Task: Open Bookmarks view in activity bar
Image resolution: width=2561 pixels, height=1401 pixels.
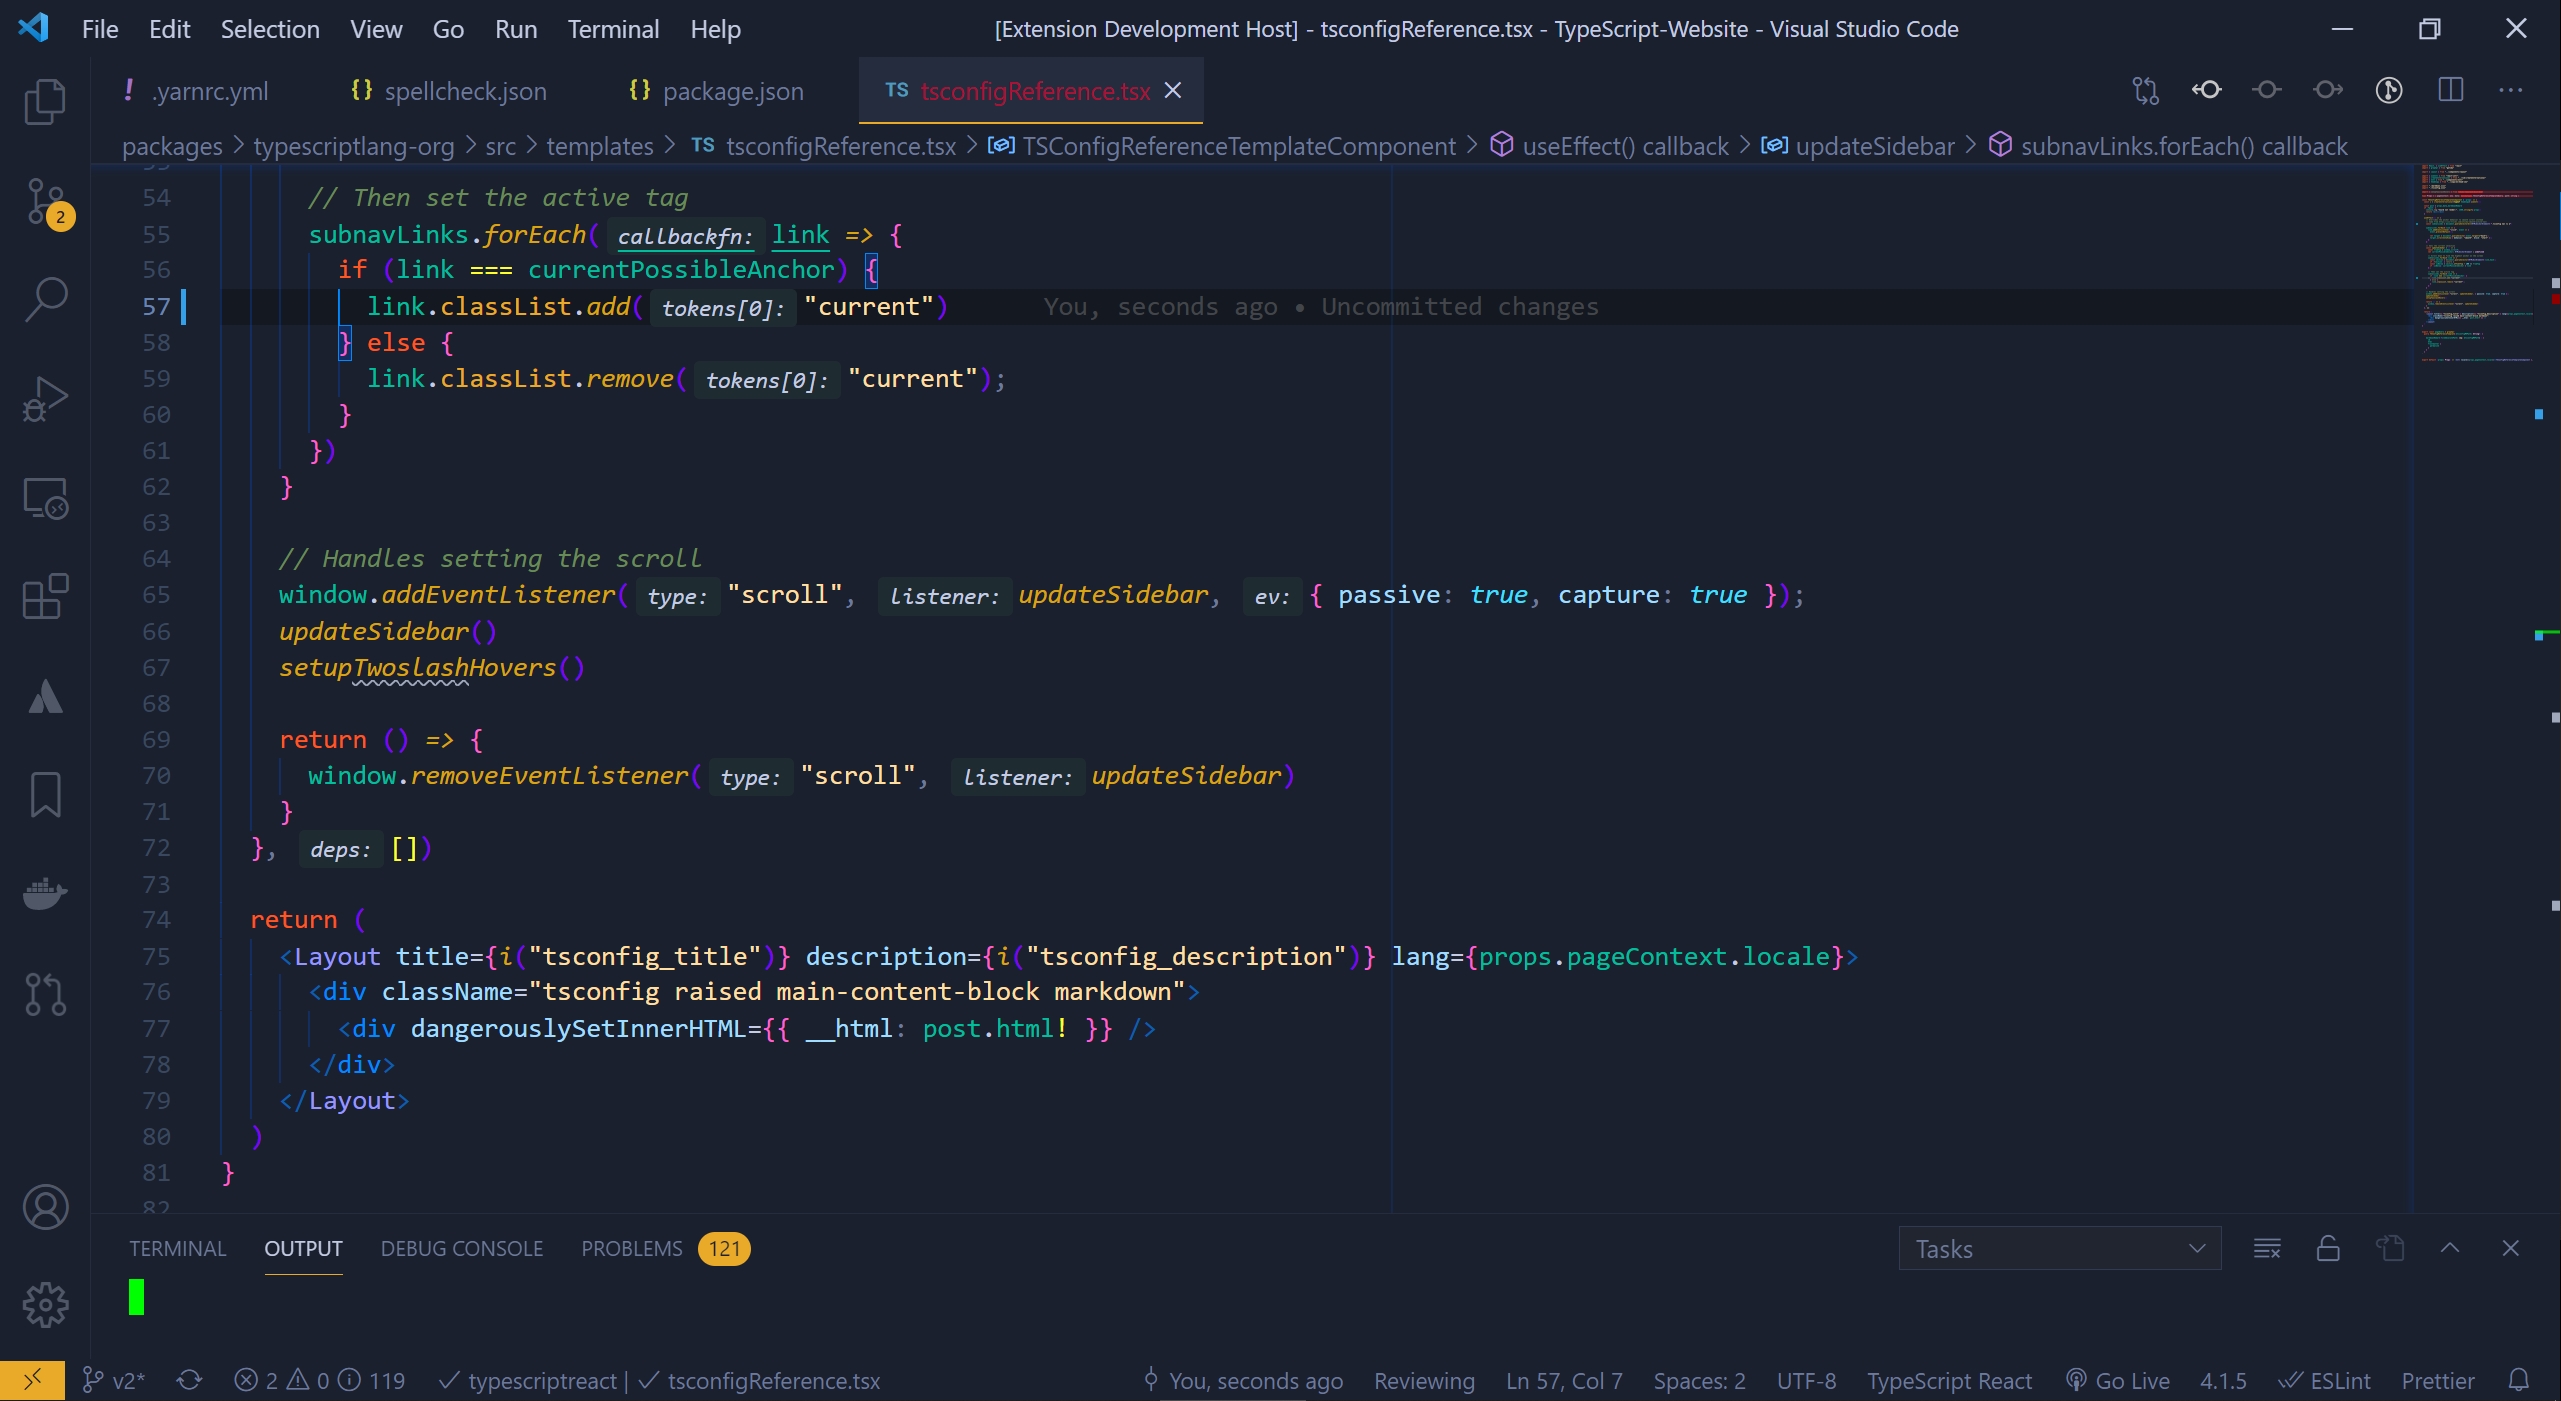Action: click(x=45, y=795)
